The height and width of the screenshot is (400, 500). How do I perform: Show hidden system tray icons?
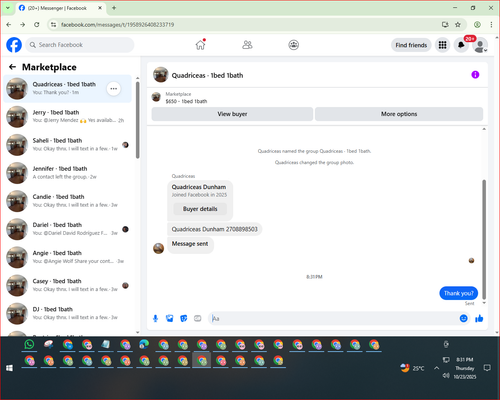coord(436,368)
